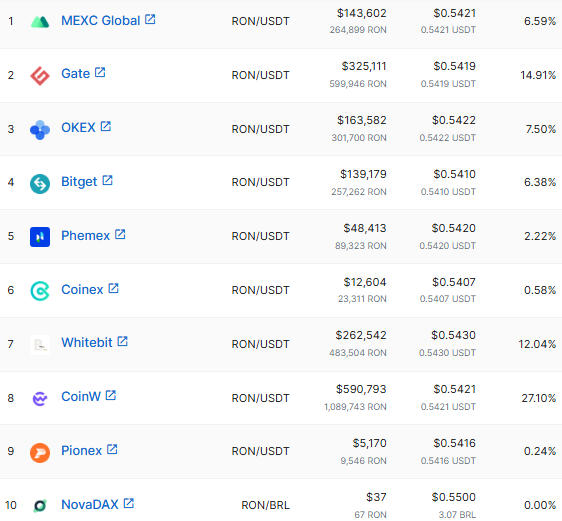Open the MEXC Global exchange link
This screenshot has width=562, height=521.
pos(101,21)
